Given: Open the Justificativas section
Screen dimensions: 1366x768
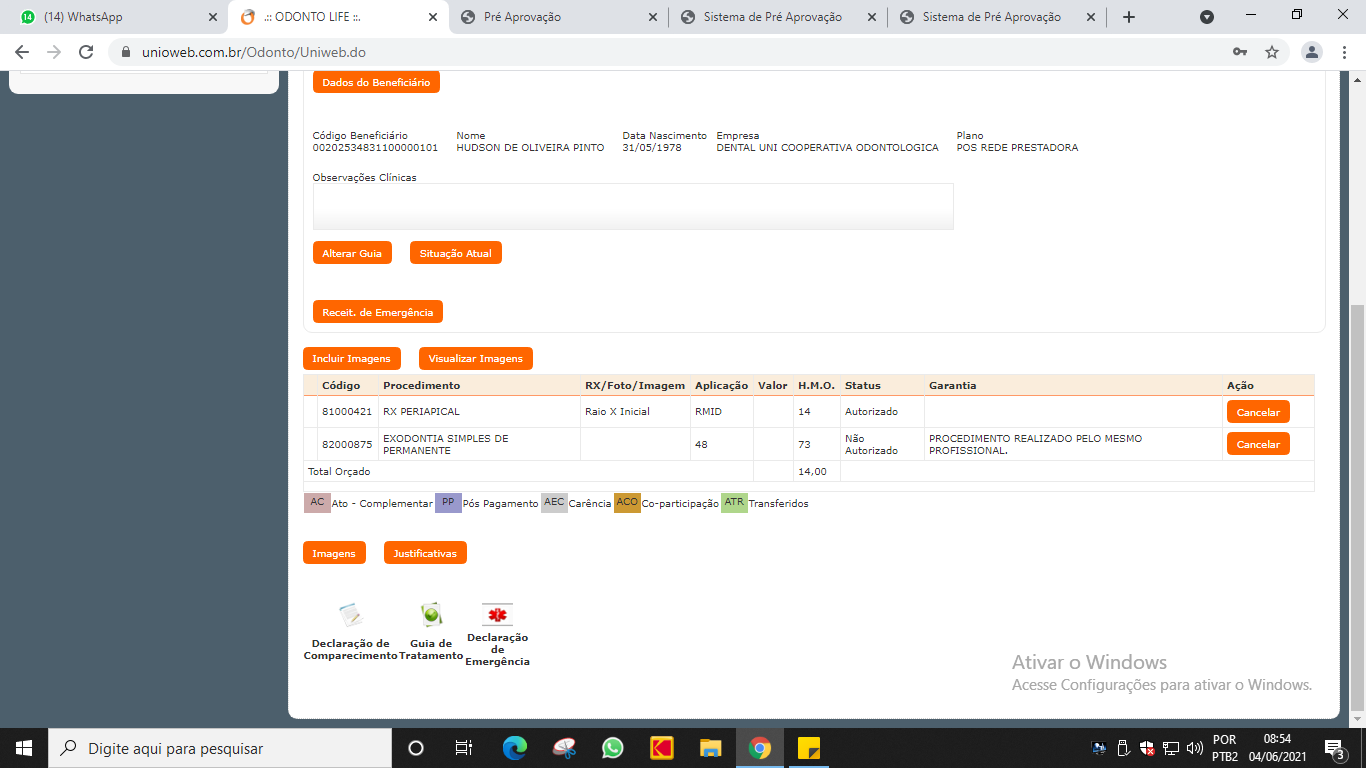Looking at the screenshot, I should pos(425,553).
